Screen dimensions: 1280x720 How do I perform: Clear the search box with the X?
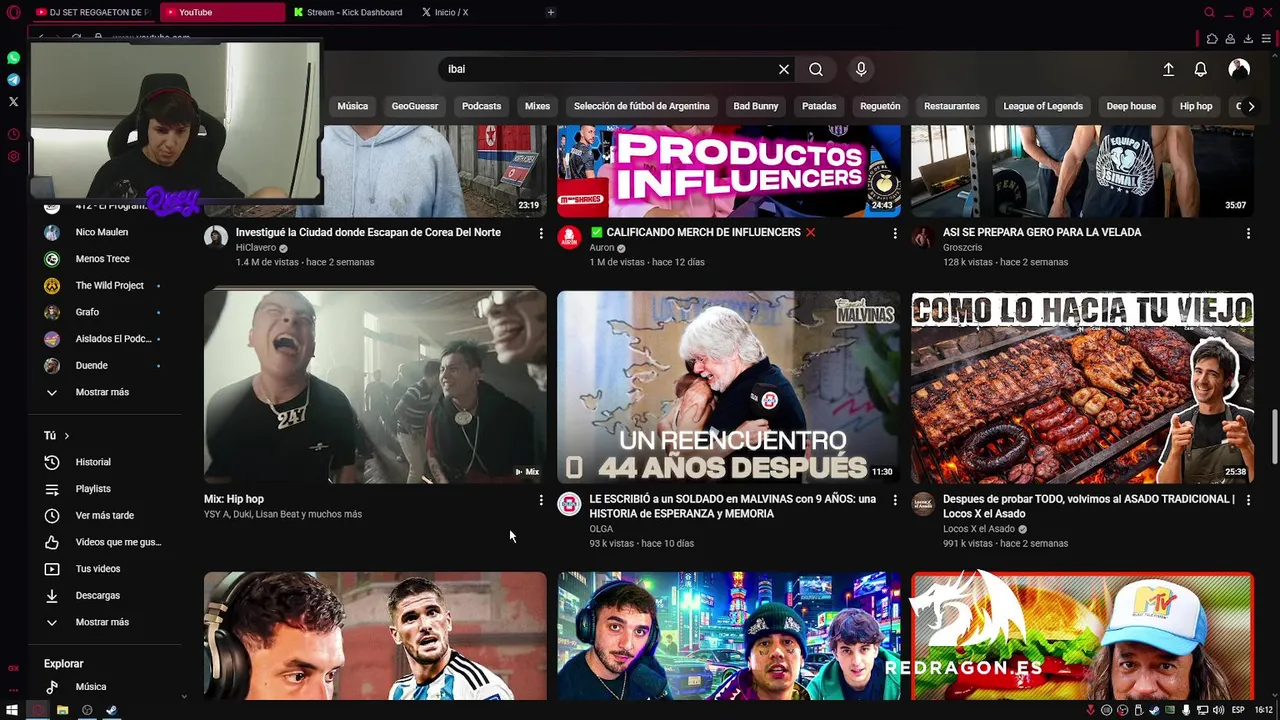784,69
